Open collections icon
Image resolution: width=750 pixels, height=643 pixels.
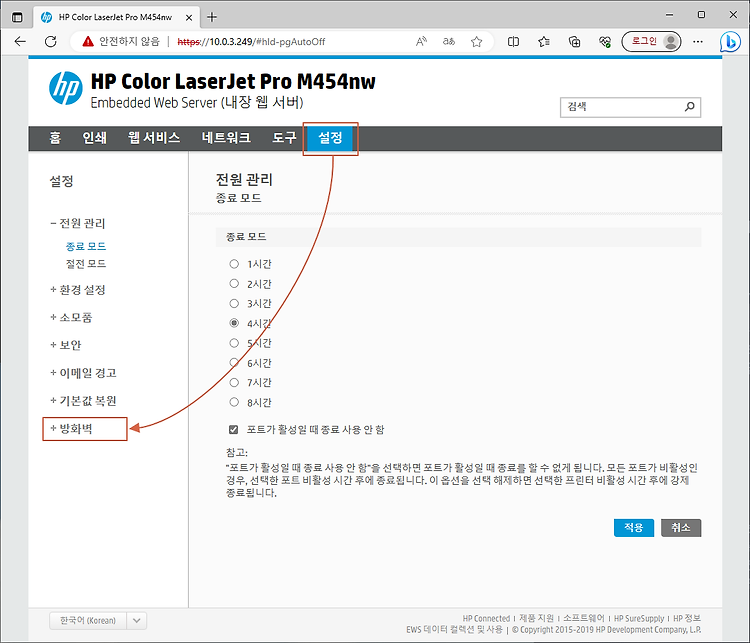[574, 42]
